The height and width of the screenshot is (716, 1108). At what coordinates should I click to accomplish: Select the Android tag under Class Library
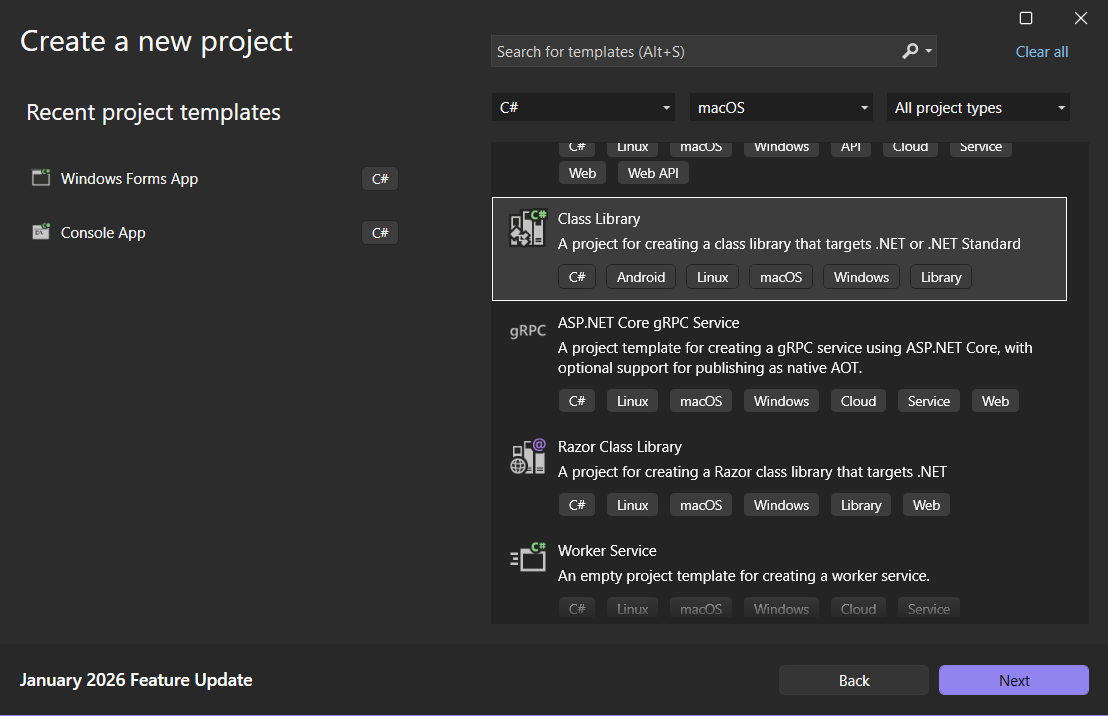(x=640, y=276)
